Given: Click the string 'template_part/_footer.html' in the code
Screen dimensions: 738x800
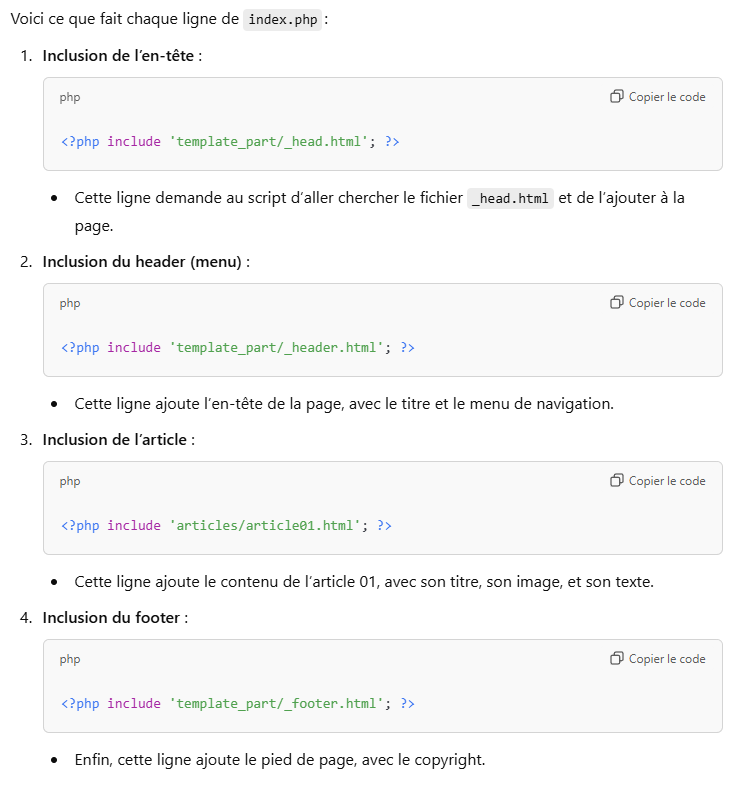Looking at the screenshot, I should click(276, 704).
